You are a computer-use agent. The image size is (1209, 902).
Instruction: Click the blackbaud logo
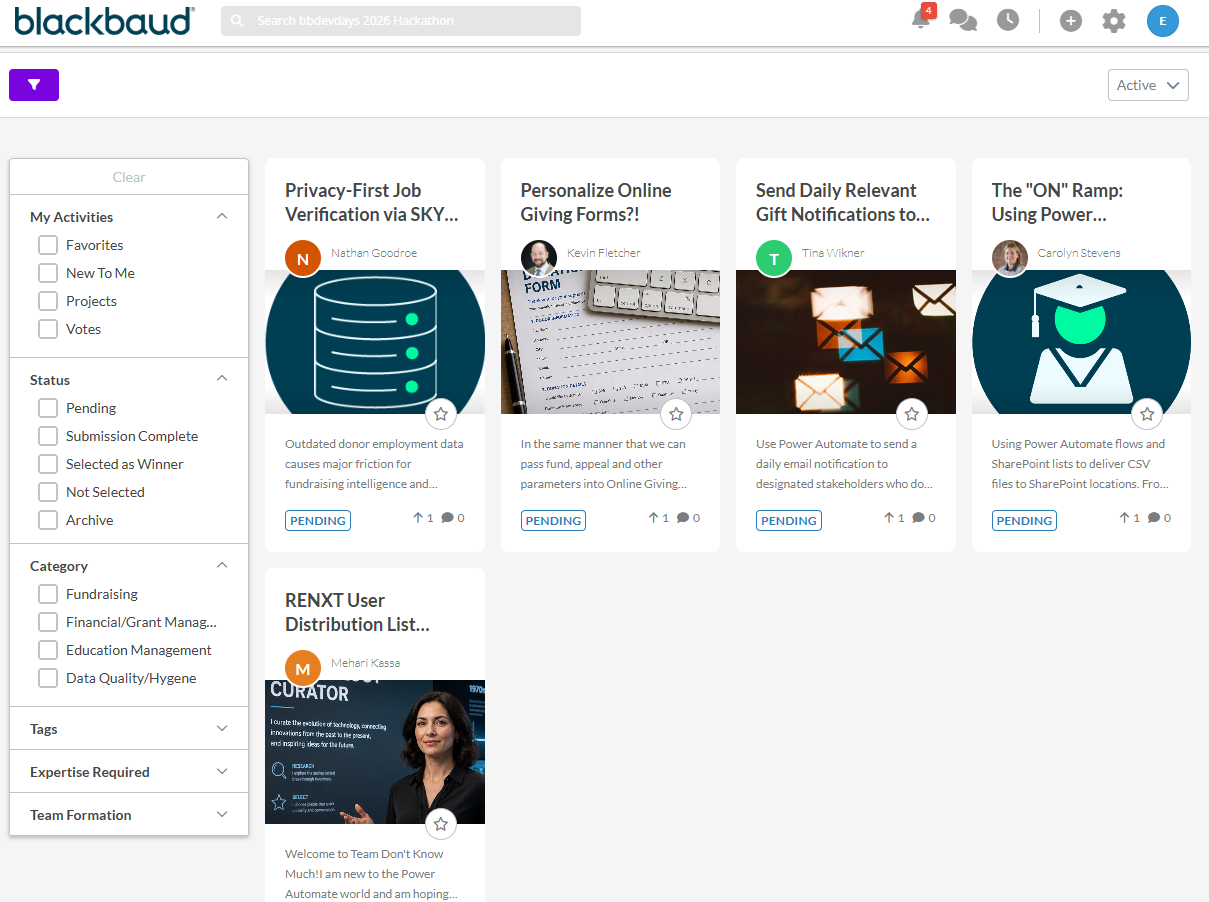click(x=104, y=20)
